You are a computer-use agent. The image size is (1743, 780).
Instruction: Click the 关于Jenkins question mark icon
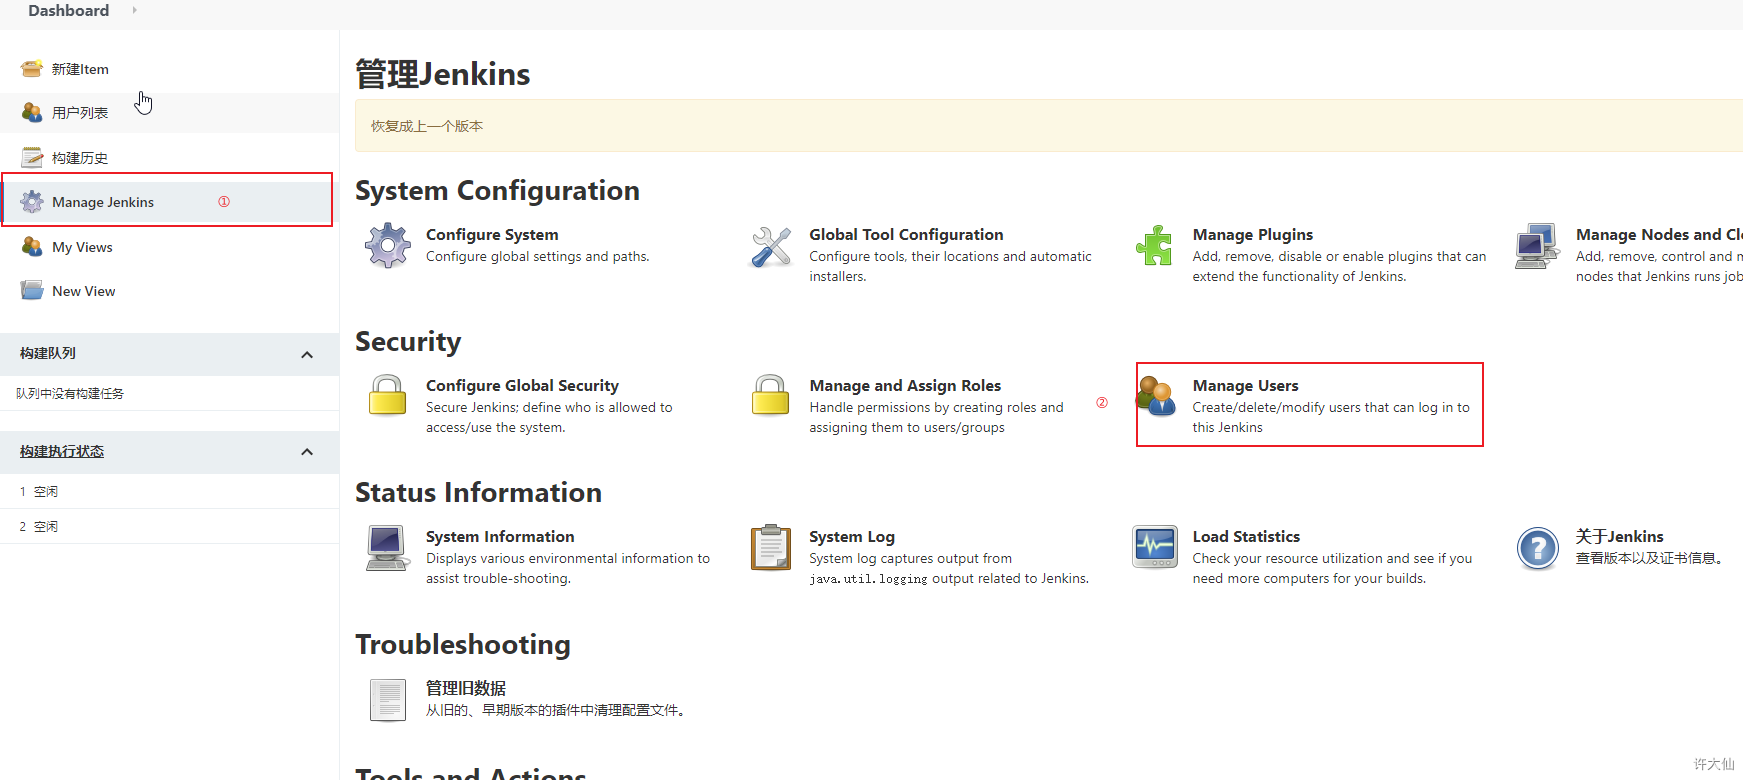(1538, 548)
